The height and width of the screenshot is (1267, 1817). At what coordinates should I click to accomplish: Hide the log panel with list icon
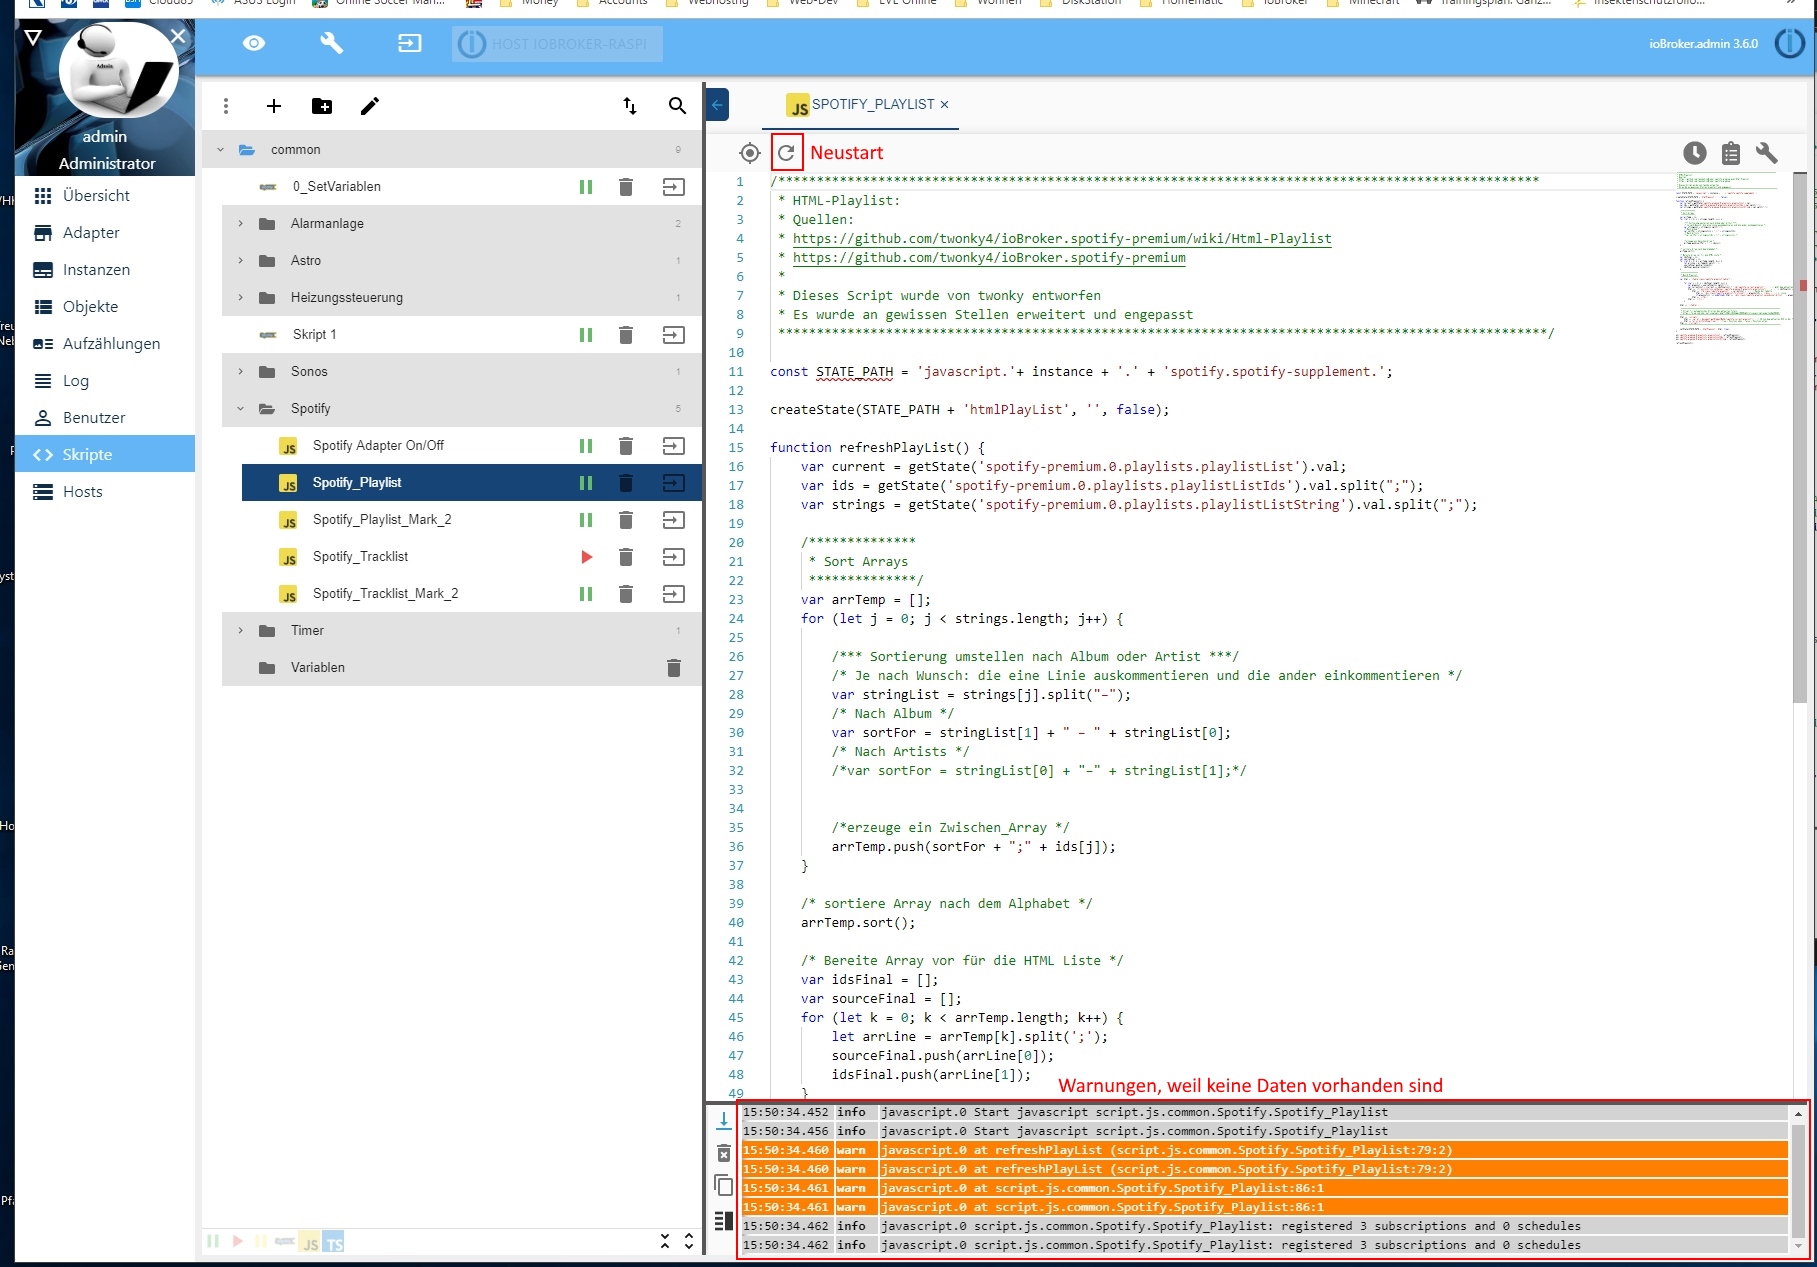click(x=724, y=1221)
